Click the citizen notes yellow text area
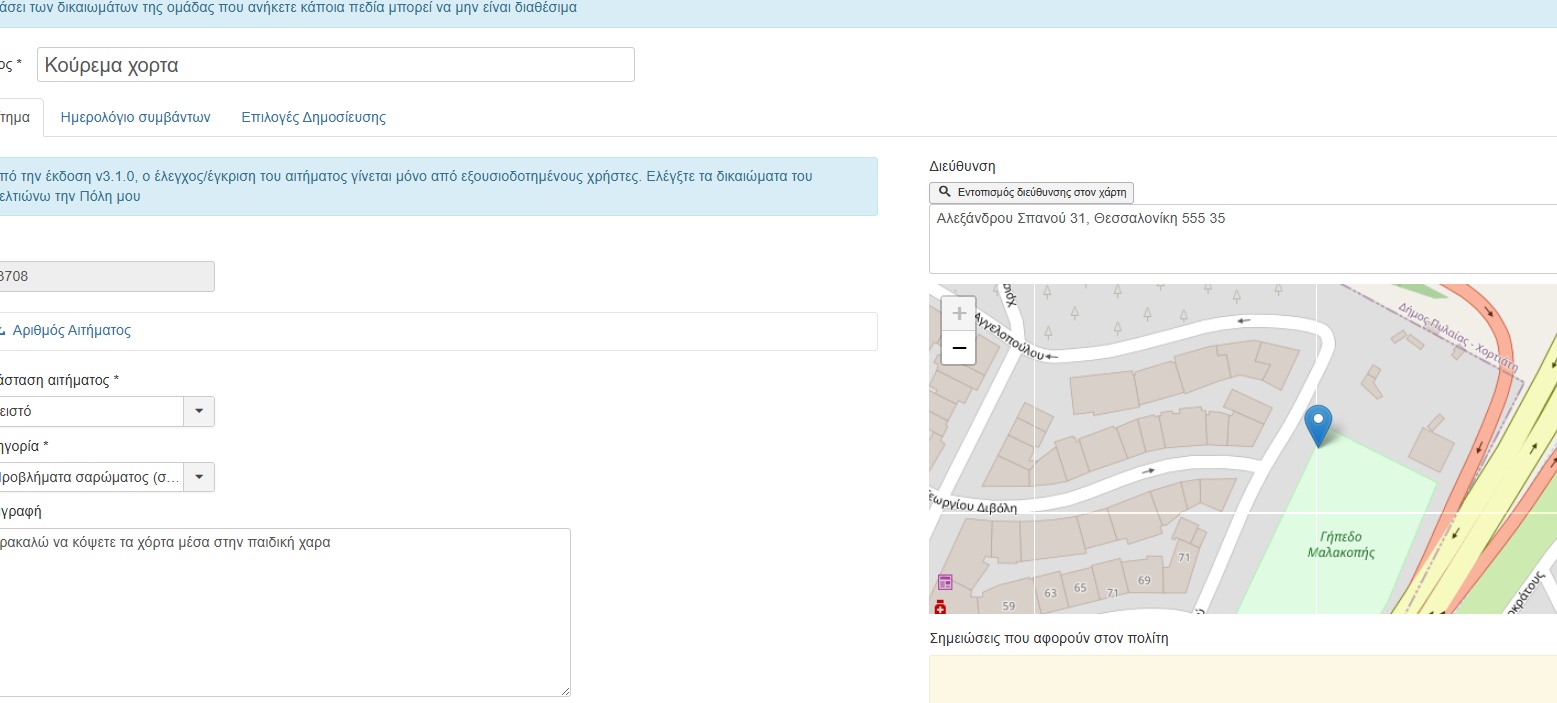This screenshot has height=703, width=1557. pyautogui.click(x=1243, y=679)
